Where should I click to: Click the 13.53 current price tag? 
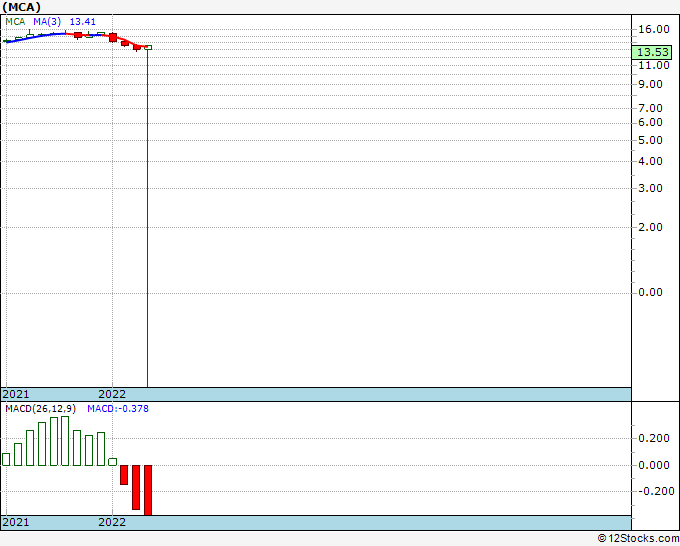[x=653, y=52]
